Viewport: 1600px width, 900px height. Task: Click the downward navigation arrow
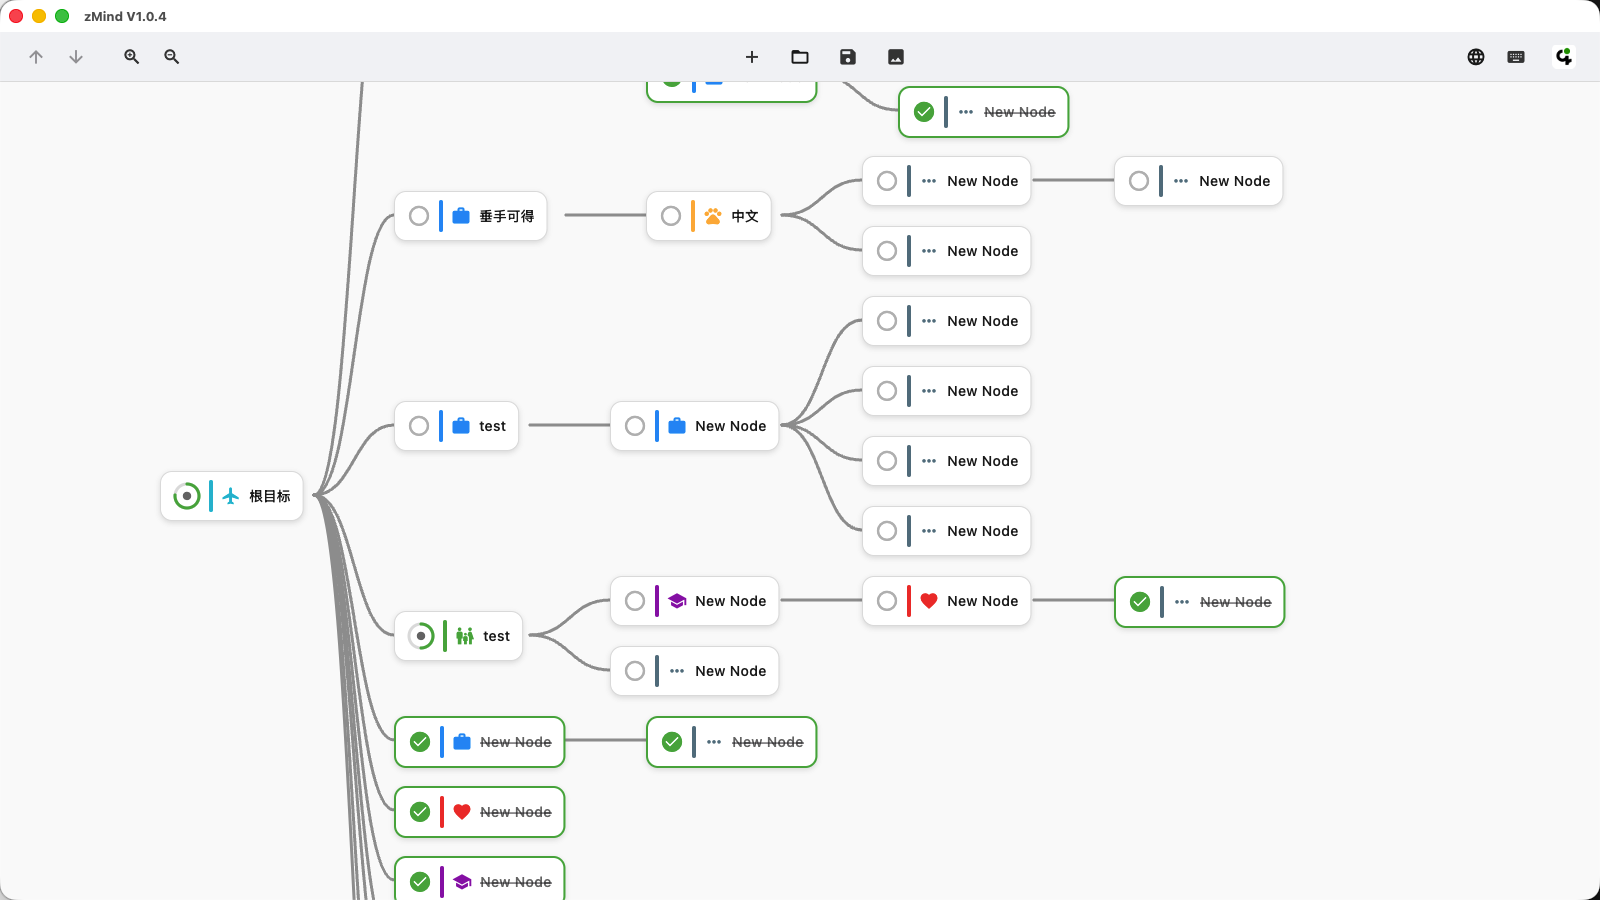[76, 57]
